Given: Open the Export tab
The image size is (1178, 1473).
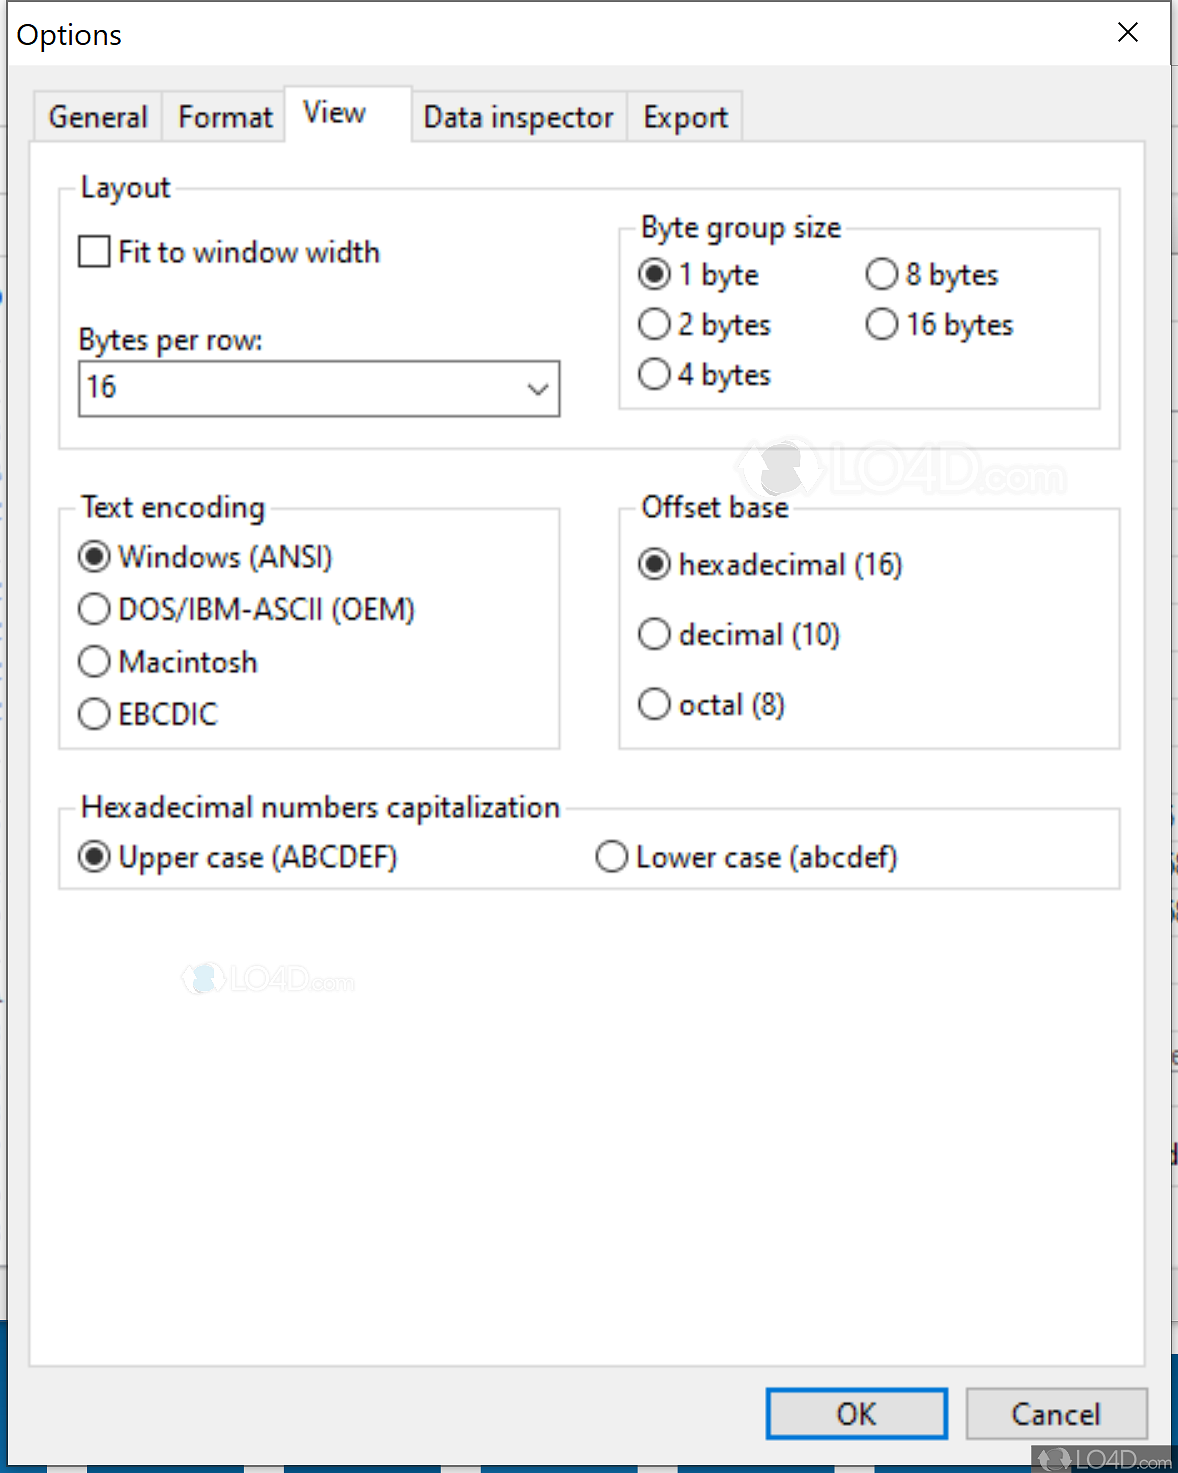Looking at the screenshot, I should pos(685,117).
